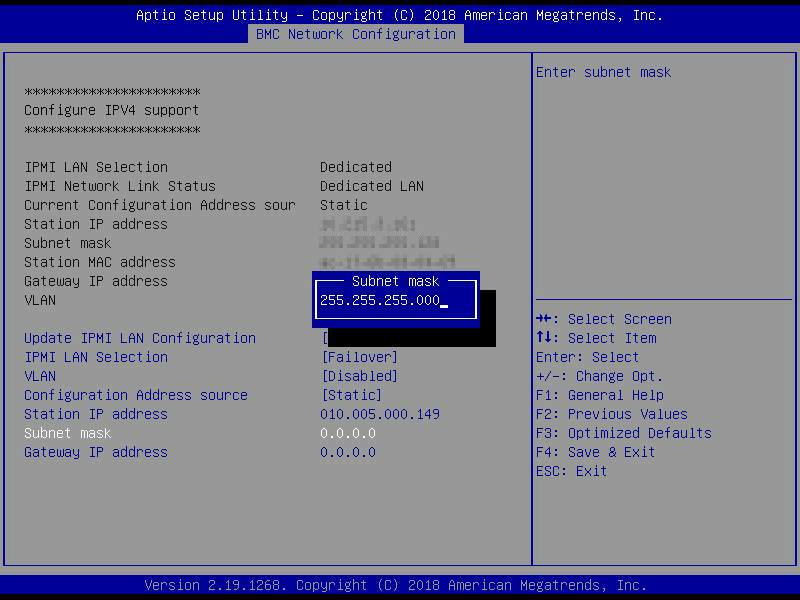Image resolution: width=800 pixels, height=600 pixels.
Task: Click '+/-: Change Opt.' hint
Action: click(599, 376)
